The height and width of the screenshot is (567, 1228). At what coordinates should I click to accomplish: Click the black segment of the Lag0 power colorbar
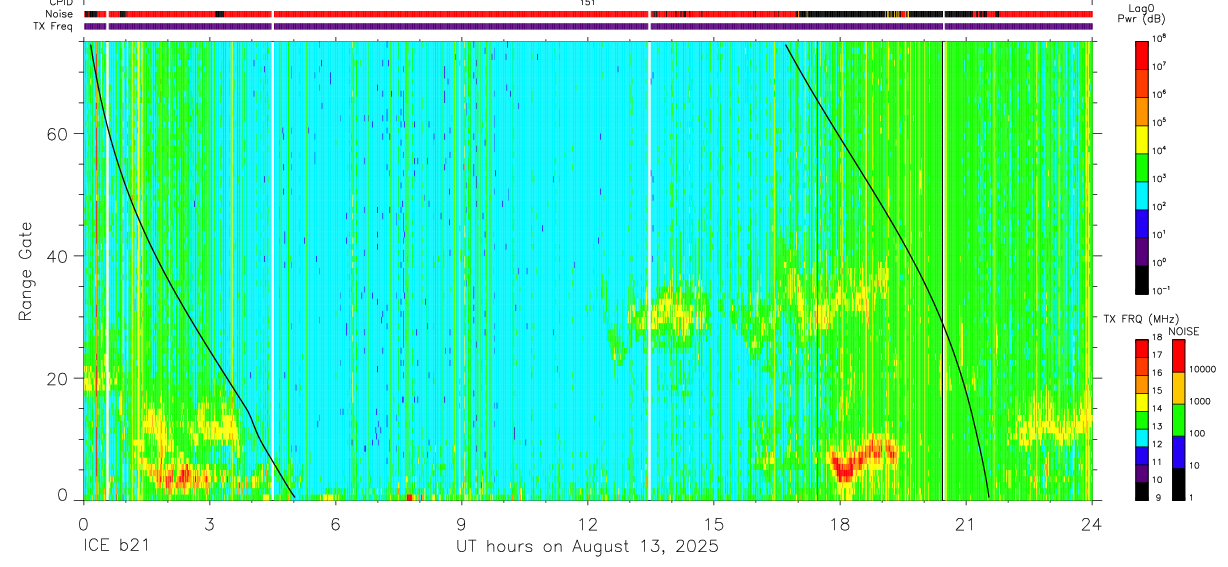coord(1142,280)
